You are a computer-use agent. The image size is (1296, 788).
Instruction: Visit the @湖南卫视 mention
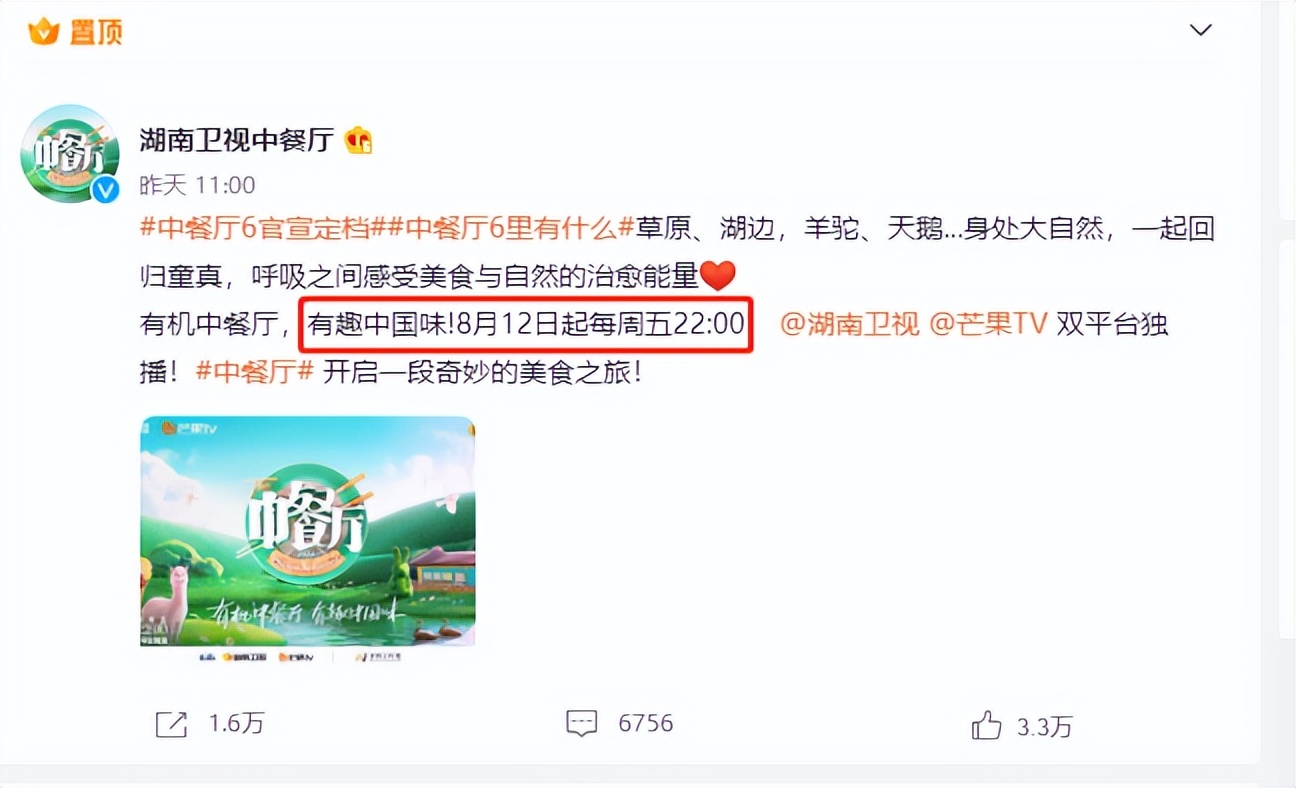point(849,324)
